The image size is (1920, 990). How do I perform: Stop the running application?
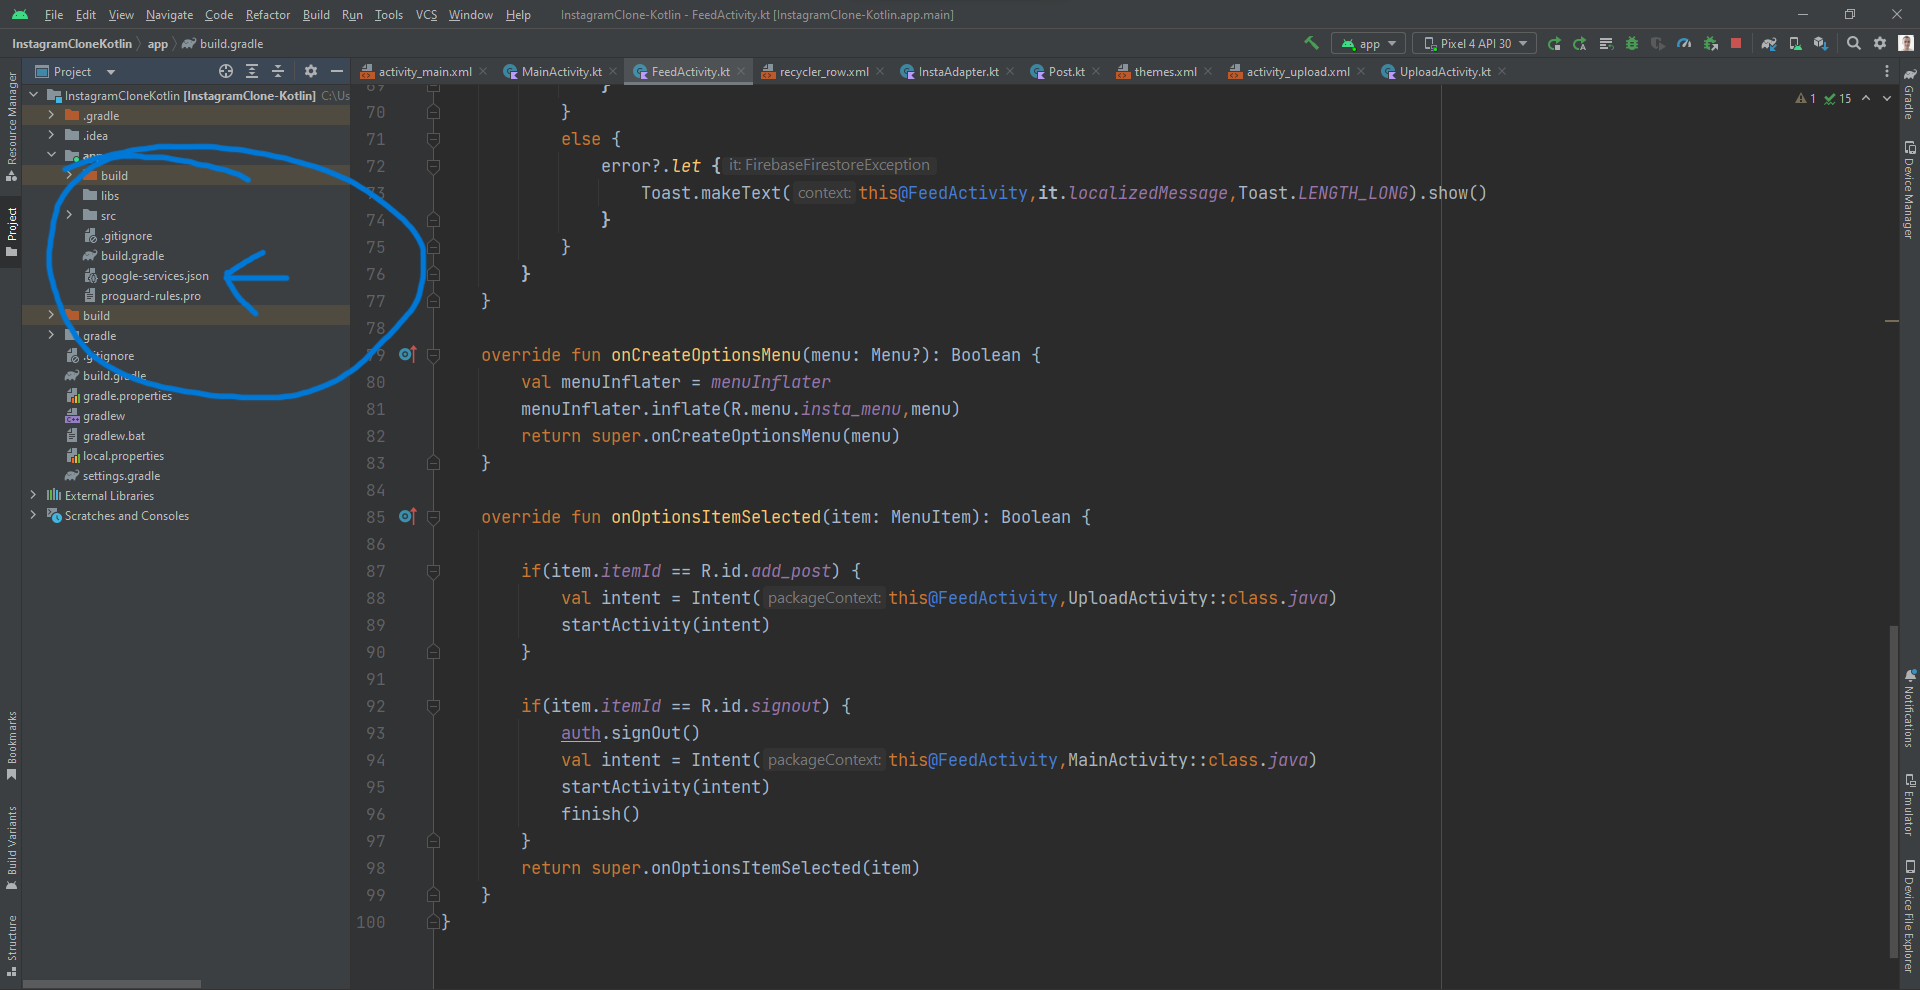(x=1738, y=44)
